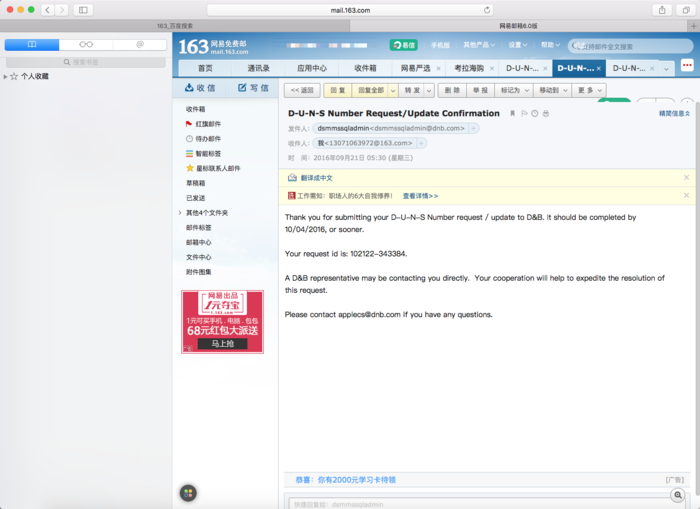
Task: Click 翻译成中文 translate link
Action: point(316,178)
